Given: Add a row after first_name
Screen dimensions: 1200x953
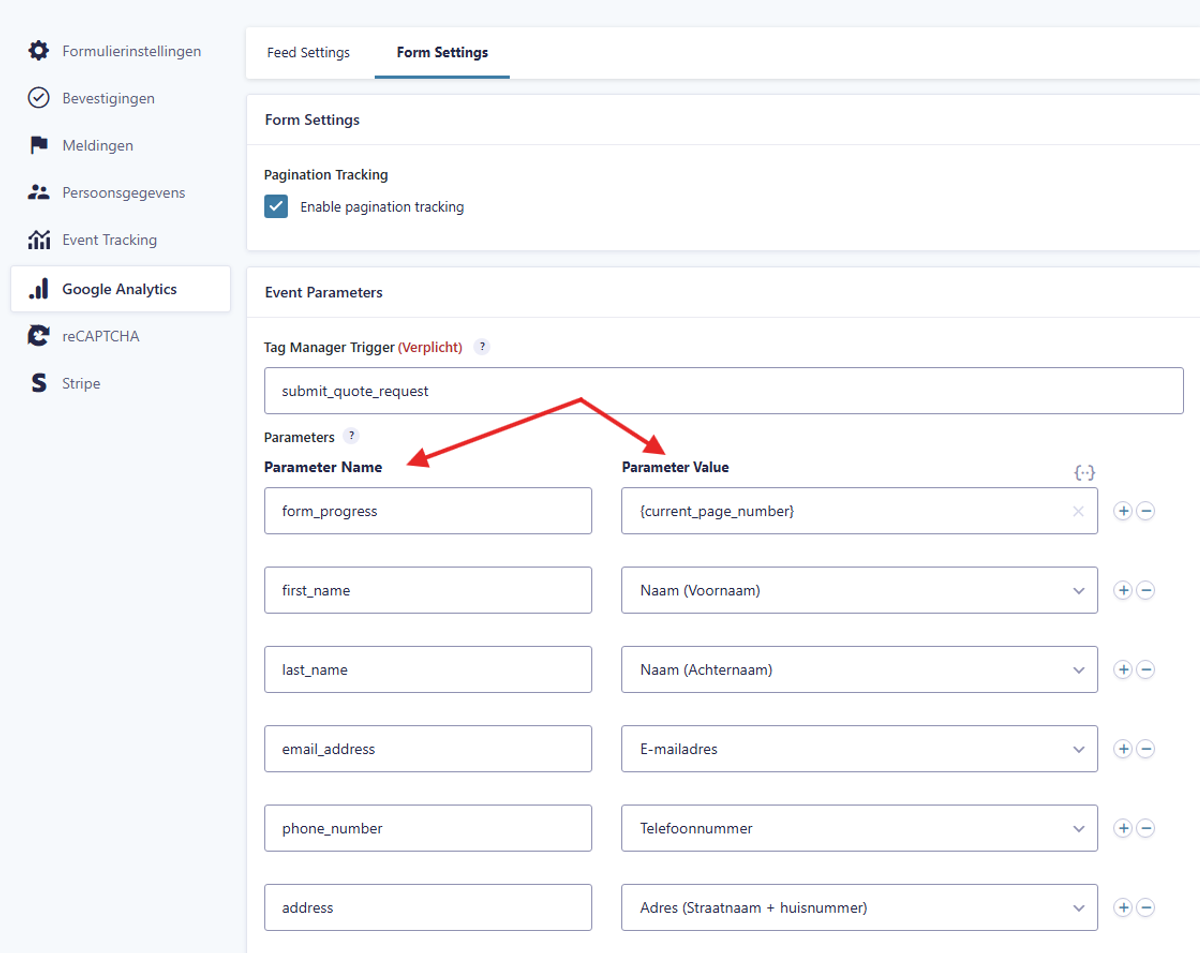Looking at the screenshot, I should 1123,590.
